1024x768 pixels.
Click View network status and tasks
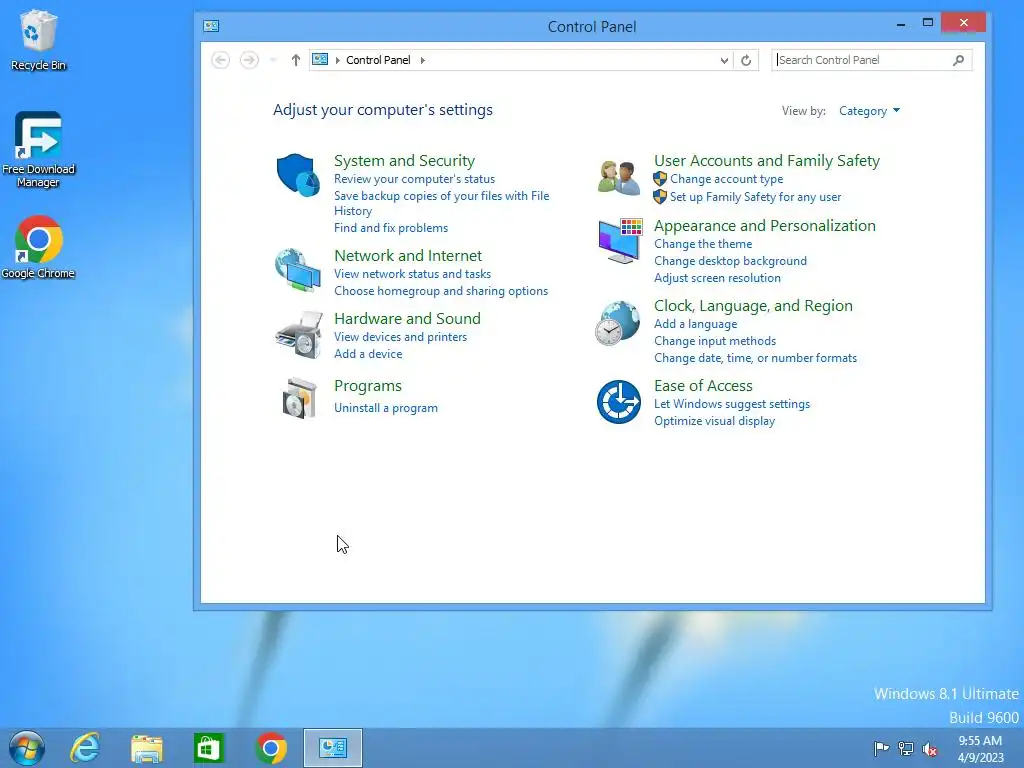point(412,274)
